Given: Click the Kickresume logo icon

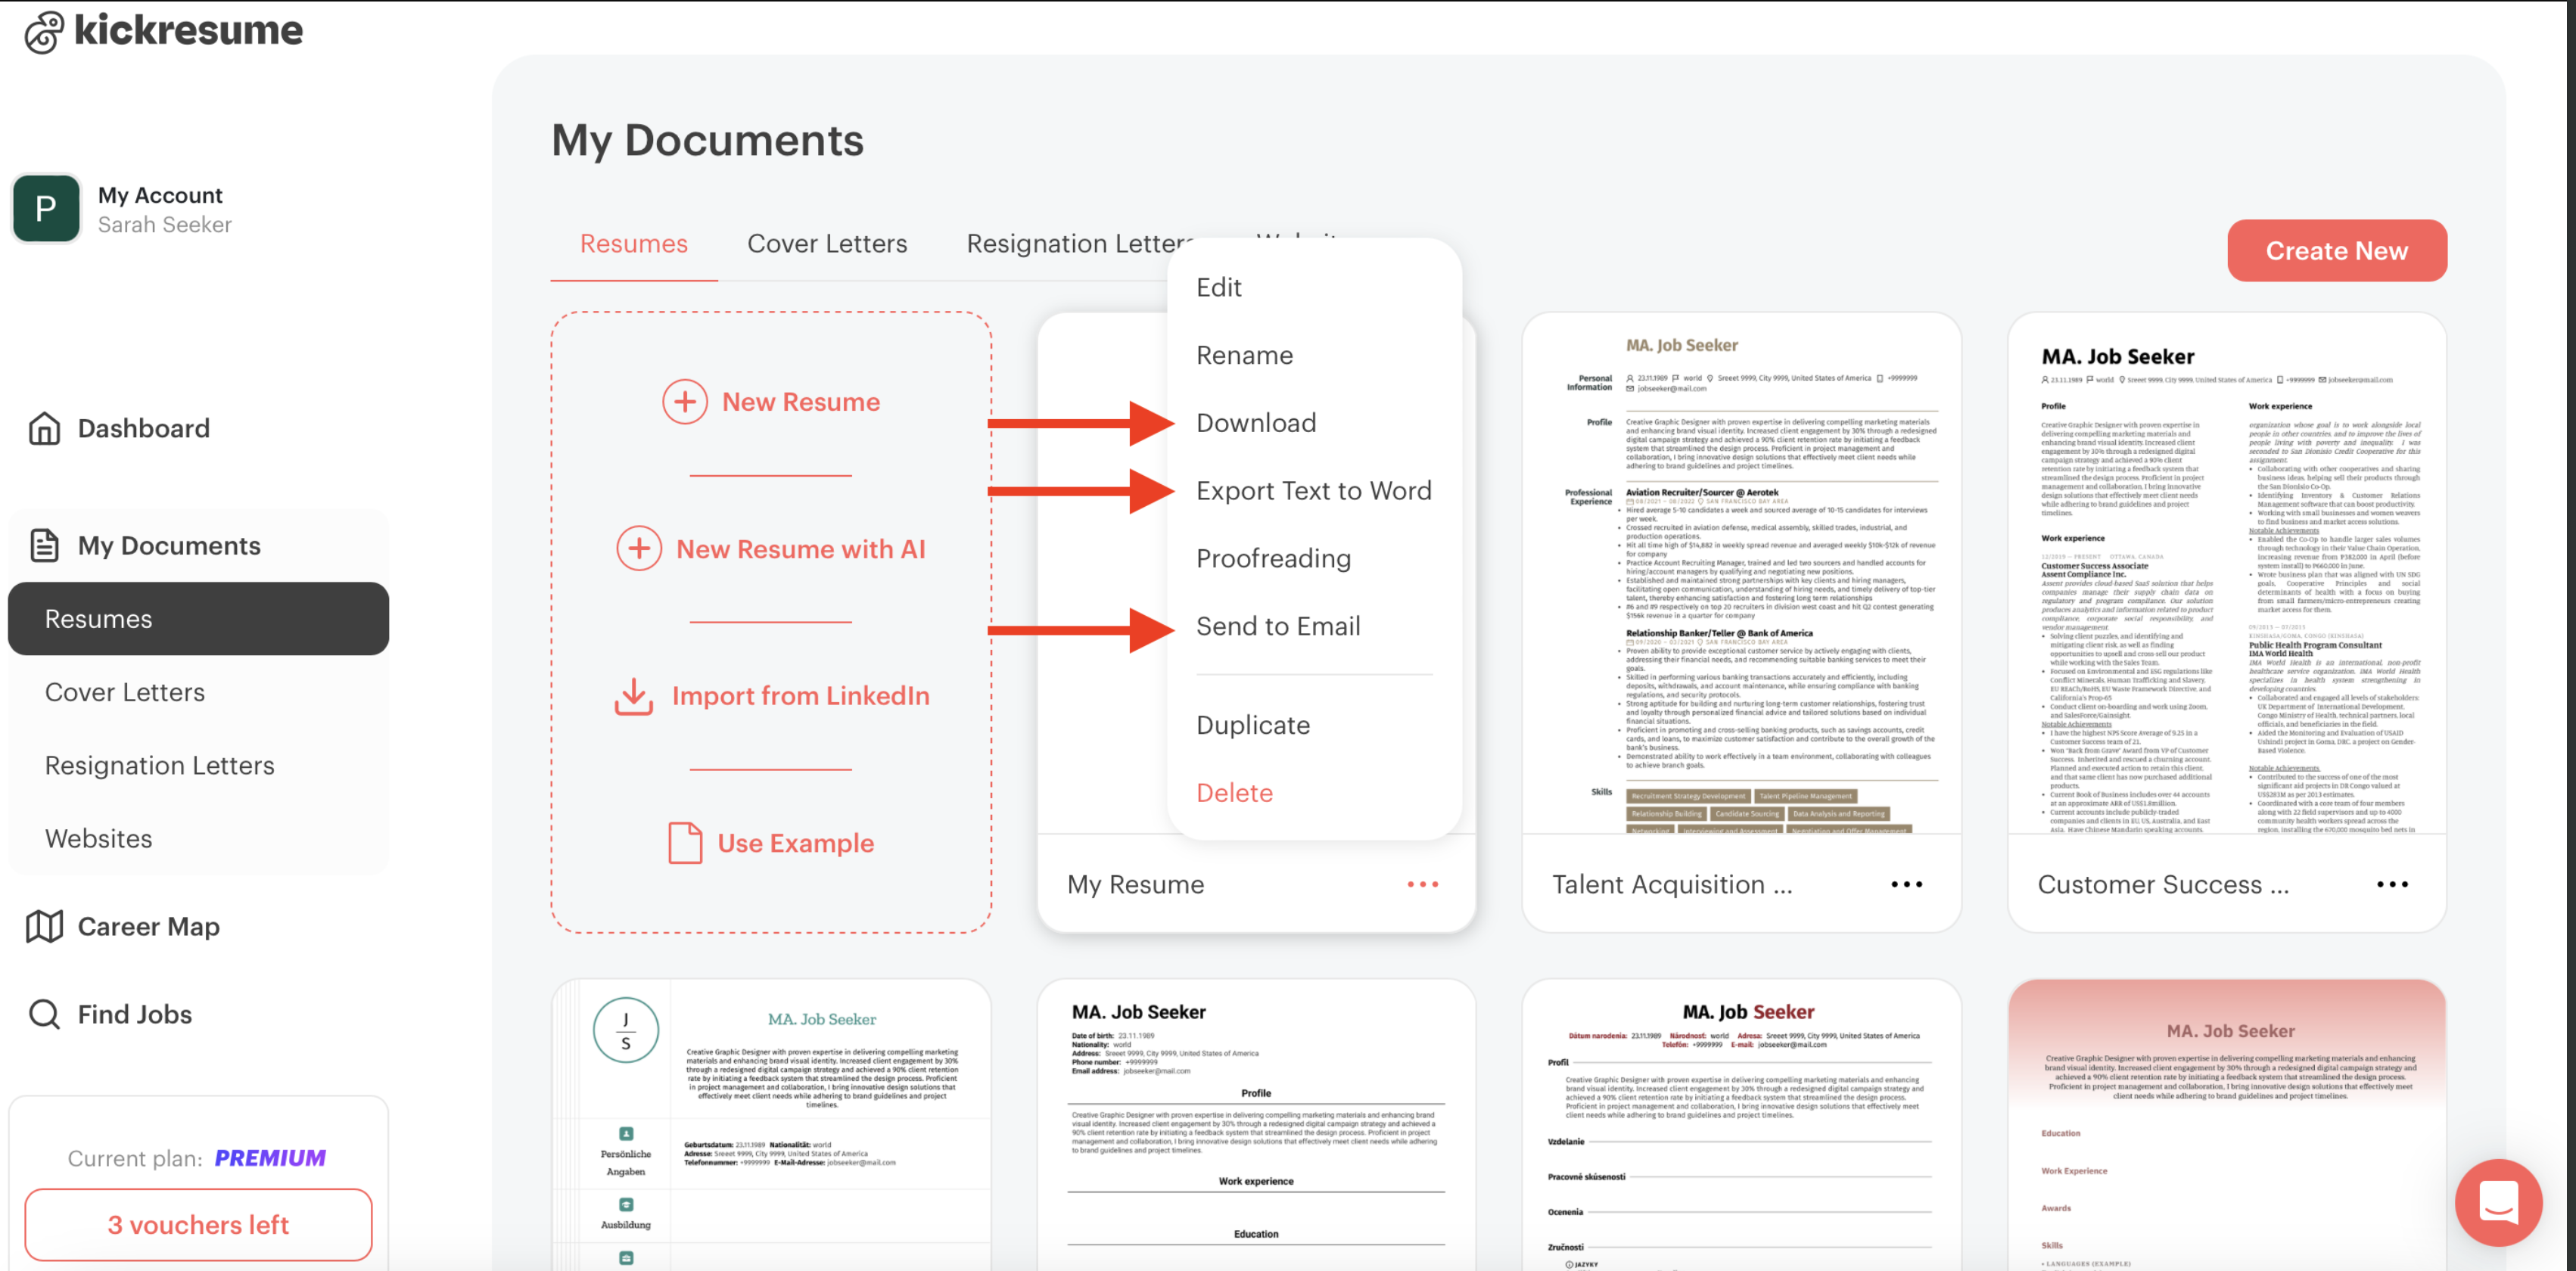Looking at the screenshot, I should click(44, 32).
